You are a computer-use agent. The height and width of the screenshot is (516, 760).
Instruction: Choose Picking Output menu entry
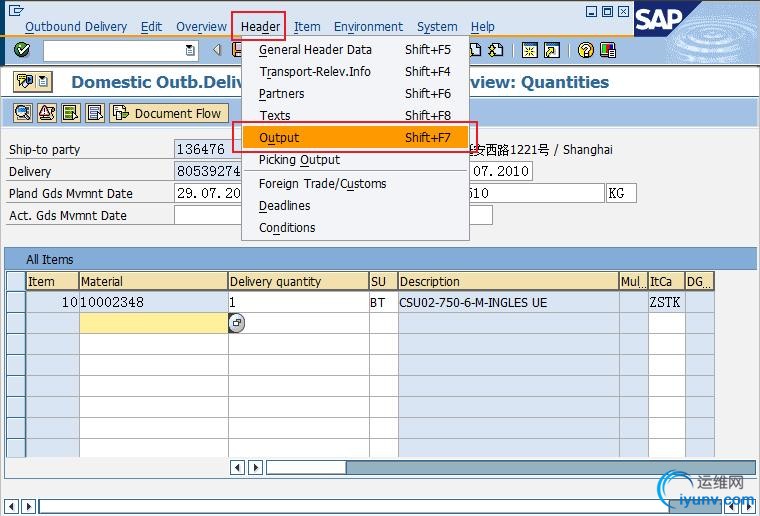coord(355,159)
